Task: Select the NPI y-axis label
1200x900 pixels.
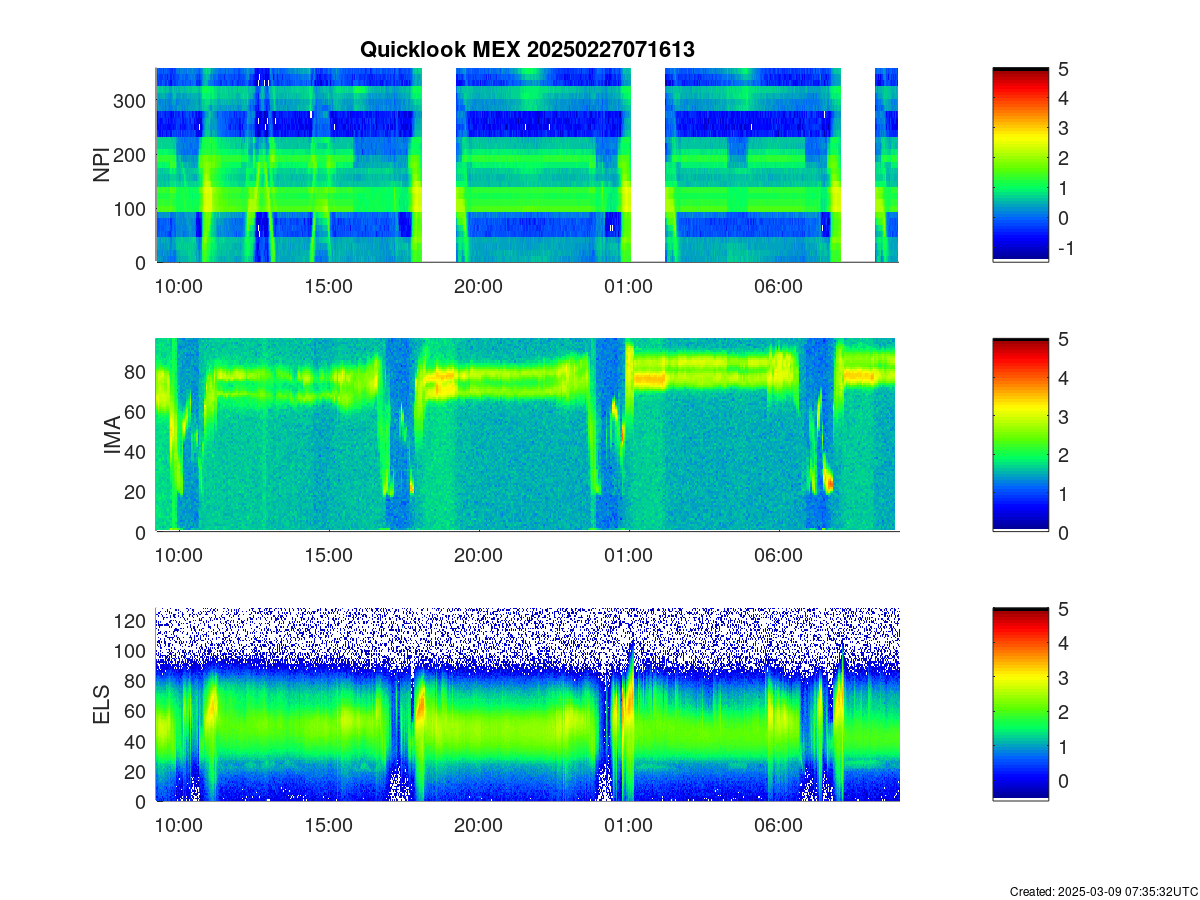Action: point(101,165)
